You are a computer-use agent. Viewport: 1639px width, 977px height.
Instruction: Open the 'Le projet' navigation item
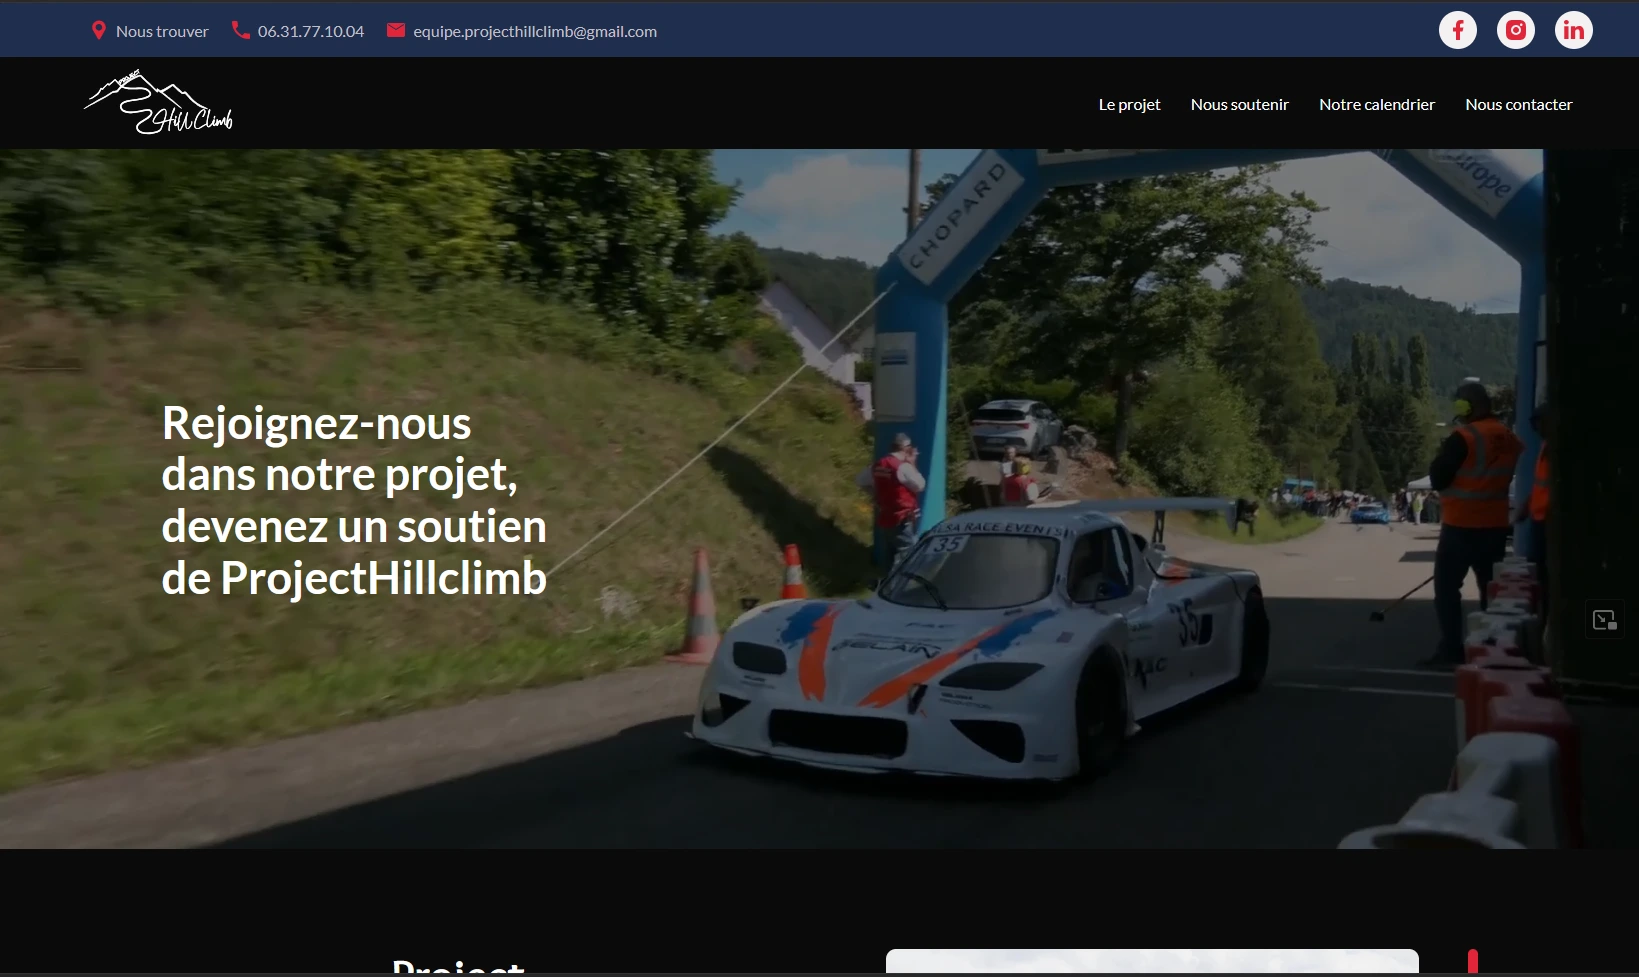click(1128, 103)
